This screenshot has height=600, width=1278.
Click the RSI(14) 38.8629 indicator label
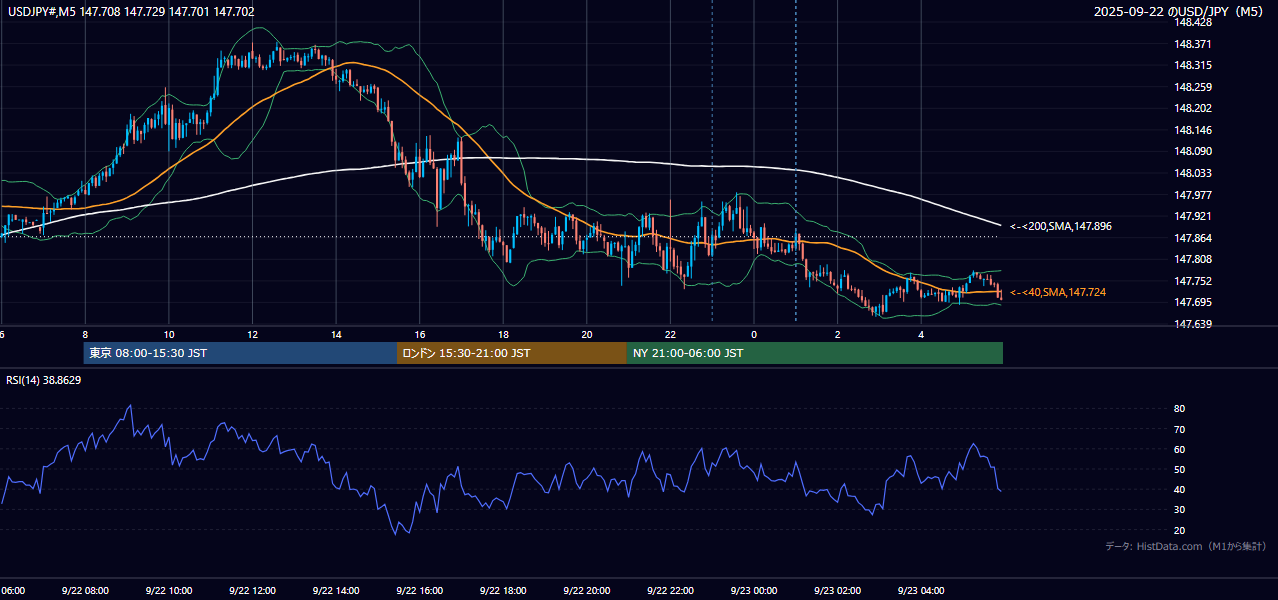click(44, 380)
